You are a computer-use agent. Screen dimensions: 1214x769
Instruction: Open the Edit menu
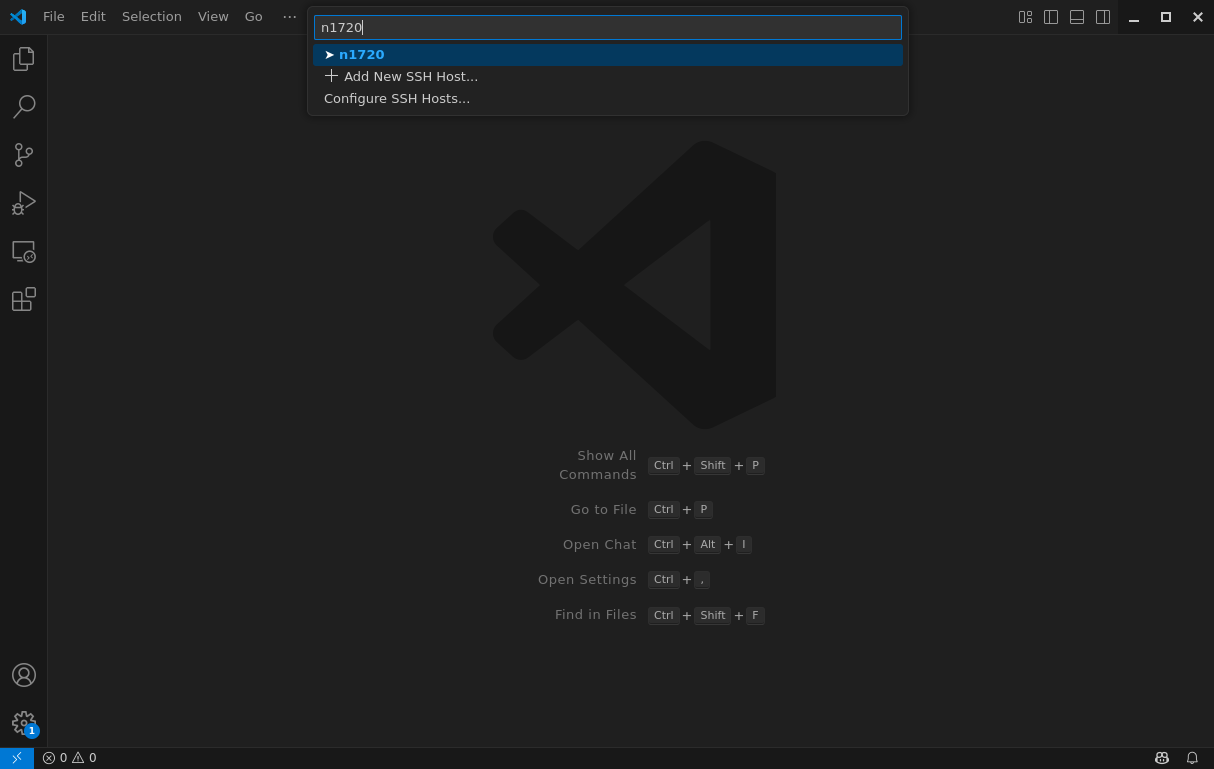click(93, 17)
